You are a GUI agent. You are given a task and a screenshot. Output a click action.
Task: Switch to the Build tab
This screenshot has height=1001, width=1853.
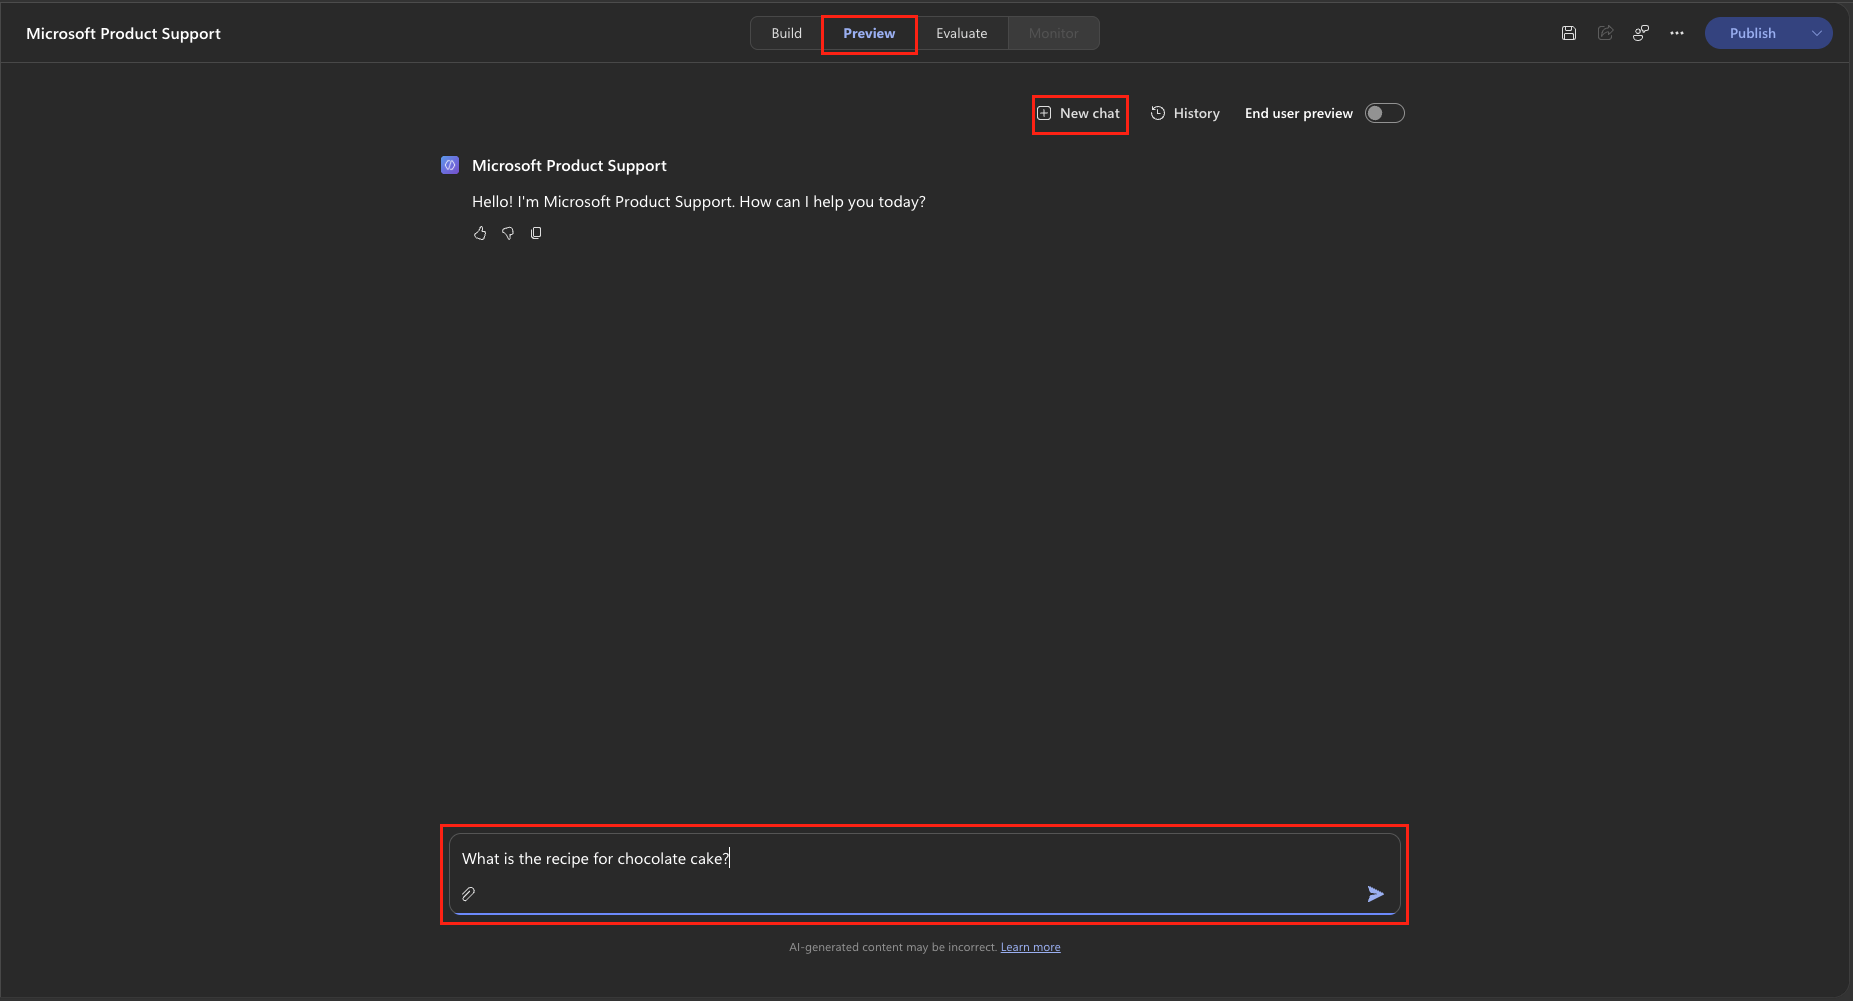pos(786,33)
